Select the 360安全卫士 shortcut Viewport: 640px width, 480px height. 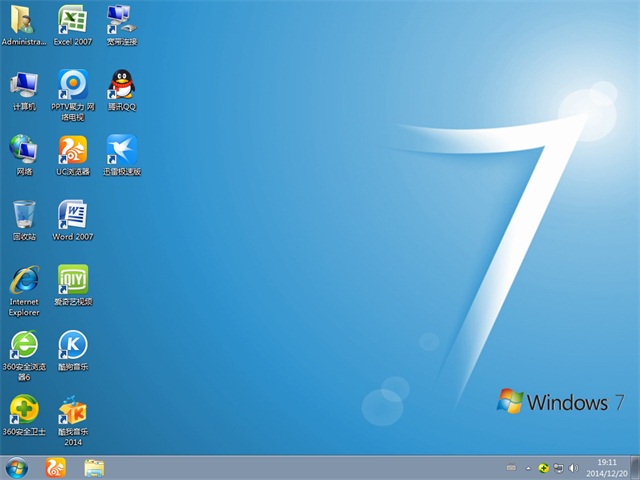pos(24,415)
